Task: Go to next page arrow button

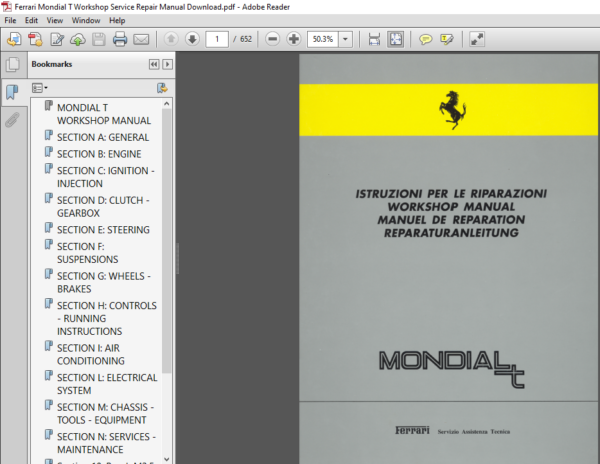Action: (192, 39)
